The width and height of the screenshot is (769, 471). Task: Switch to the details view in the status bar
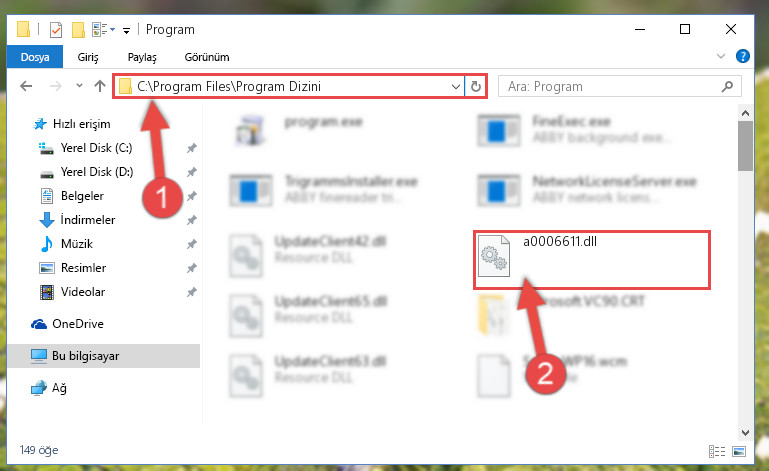click(x=717, y=451)
